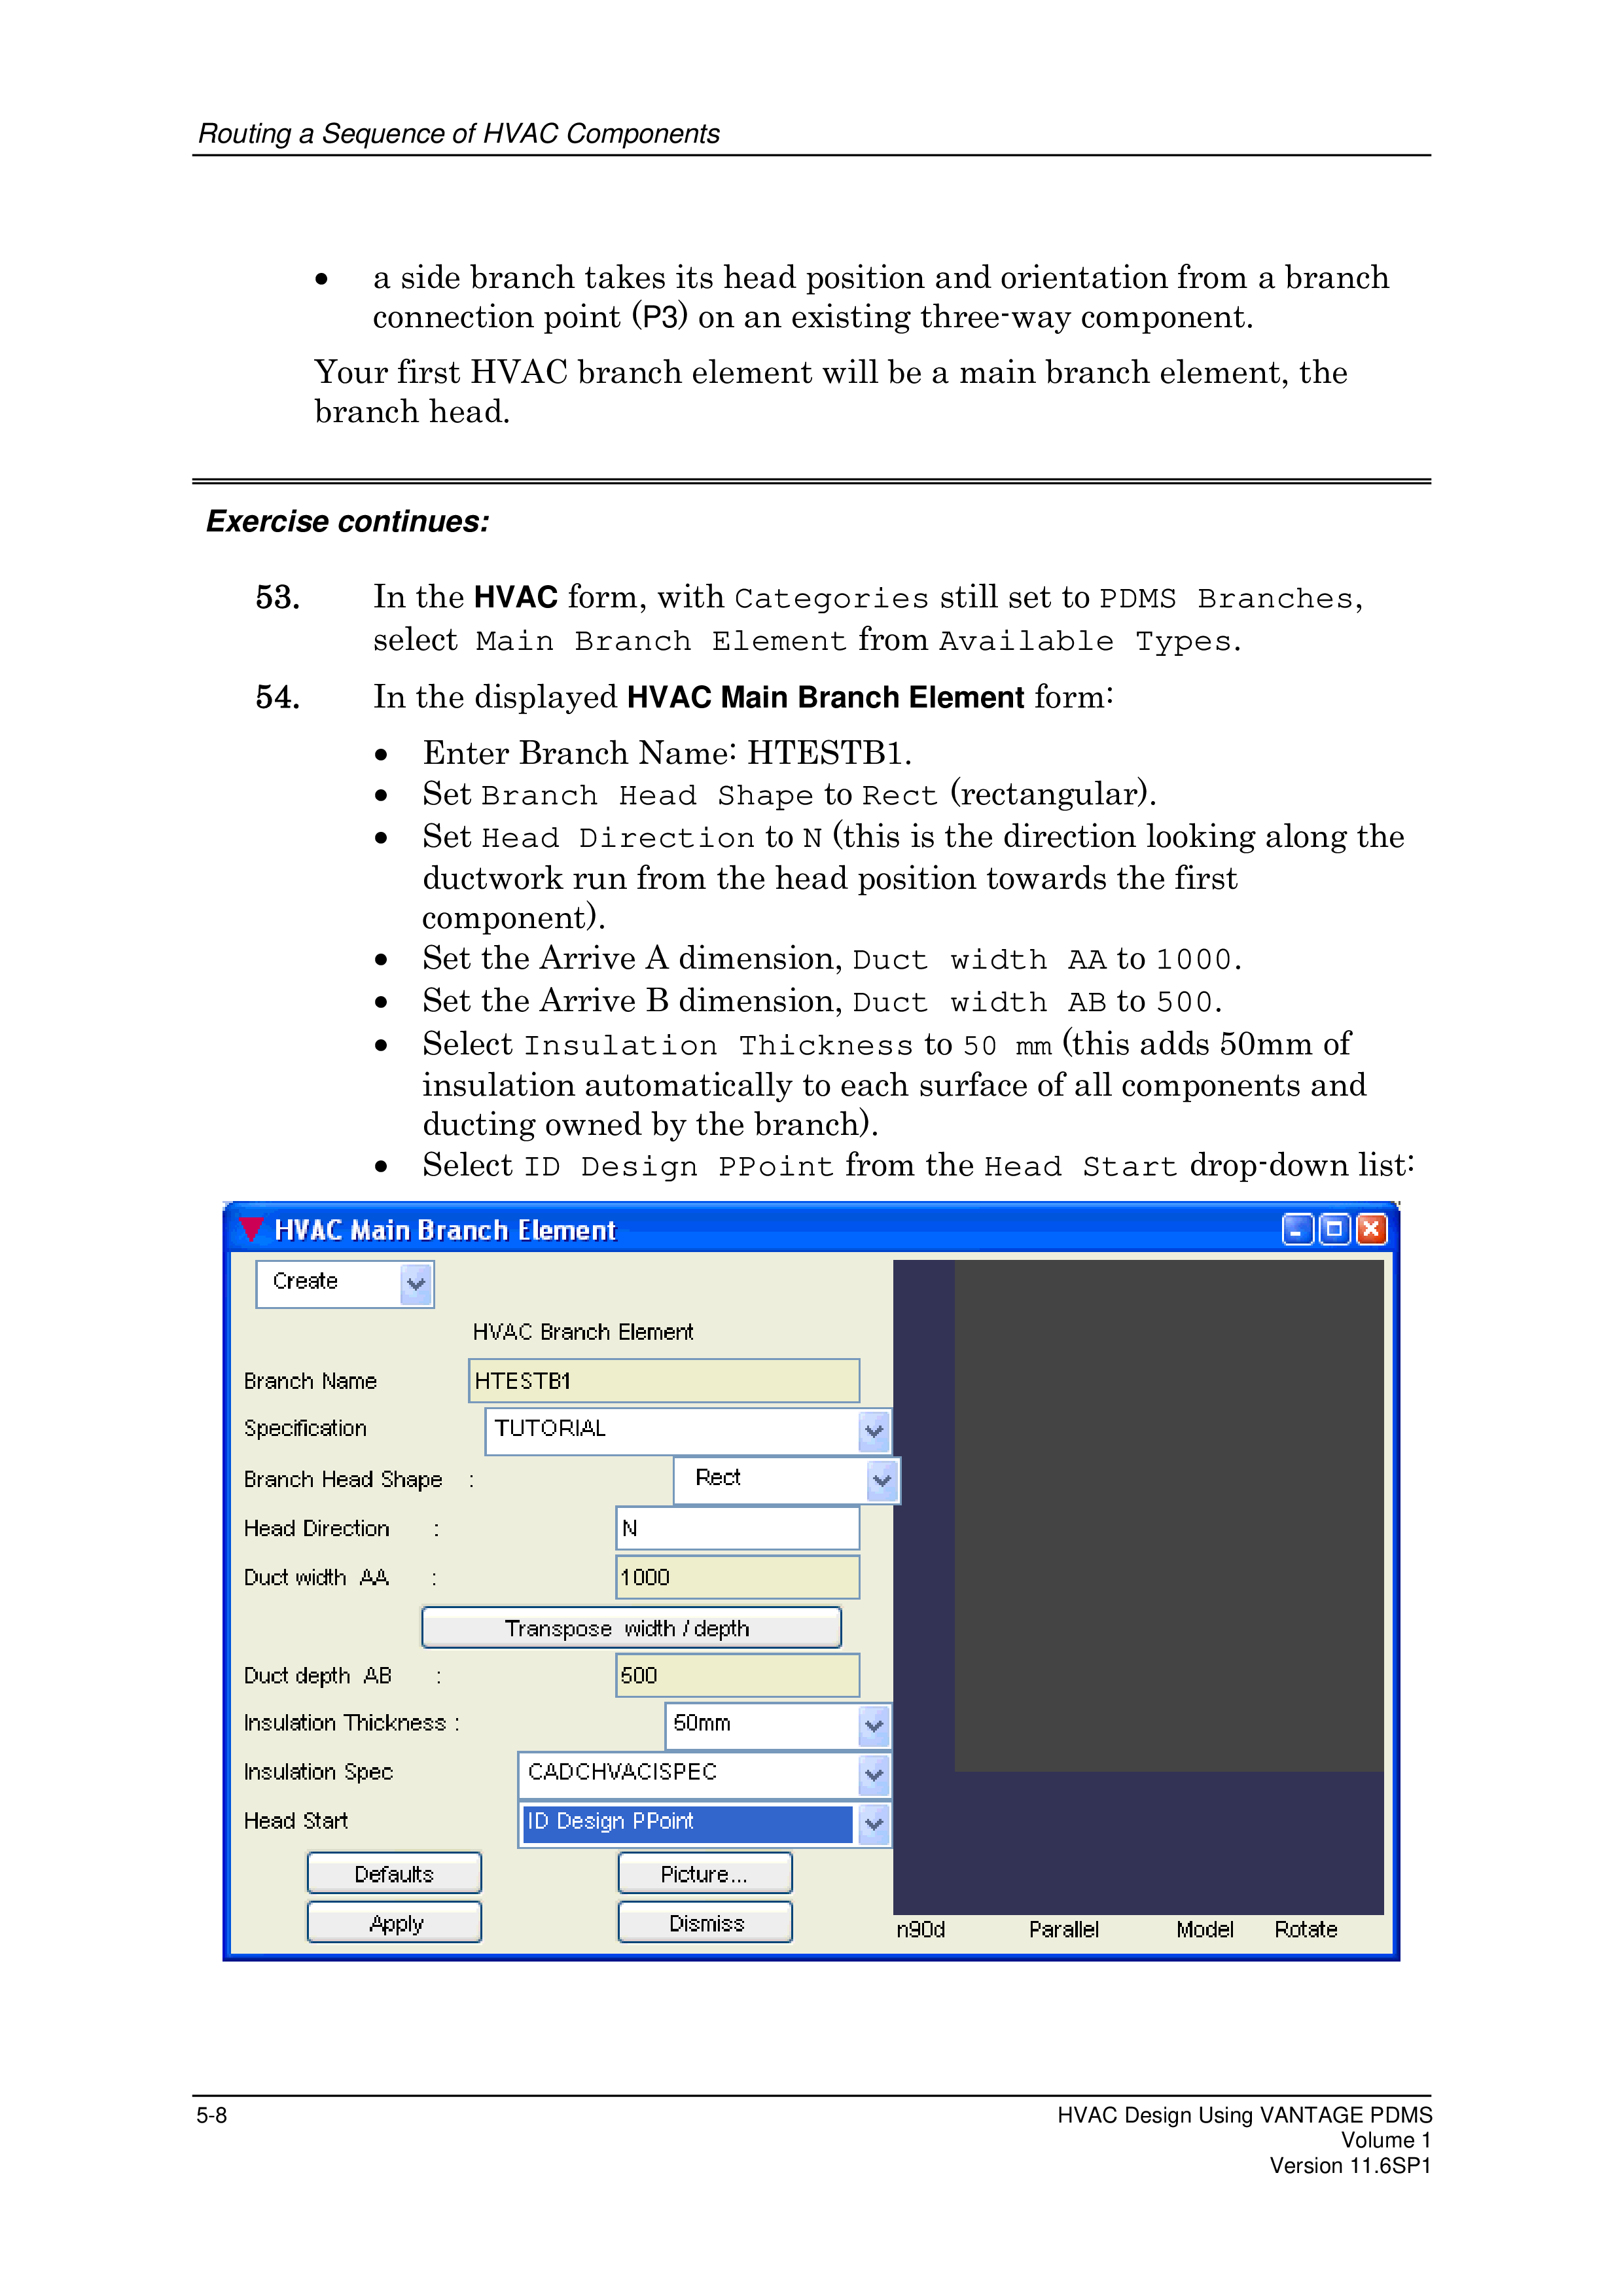The width and height of the screenshot is (1623, 2296).
Task: Click the Defaults button
Action: 394,1873
